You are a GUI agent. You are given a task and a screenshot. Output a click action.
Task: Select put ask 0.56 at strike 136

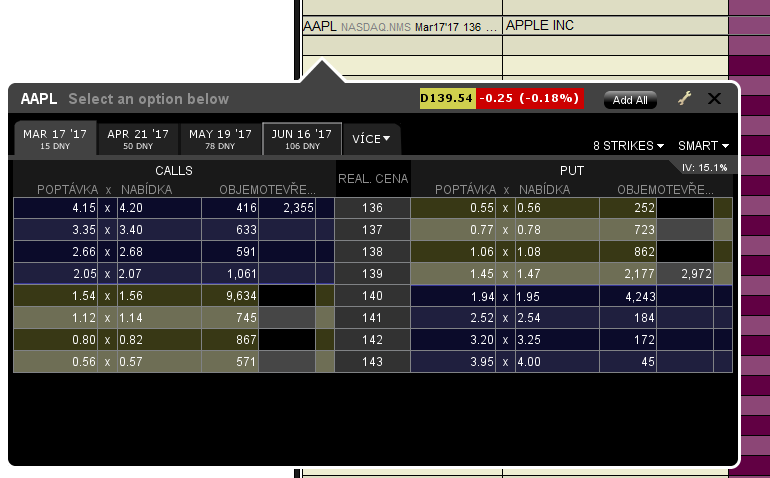(x=557, y=208)
